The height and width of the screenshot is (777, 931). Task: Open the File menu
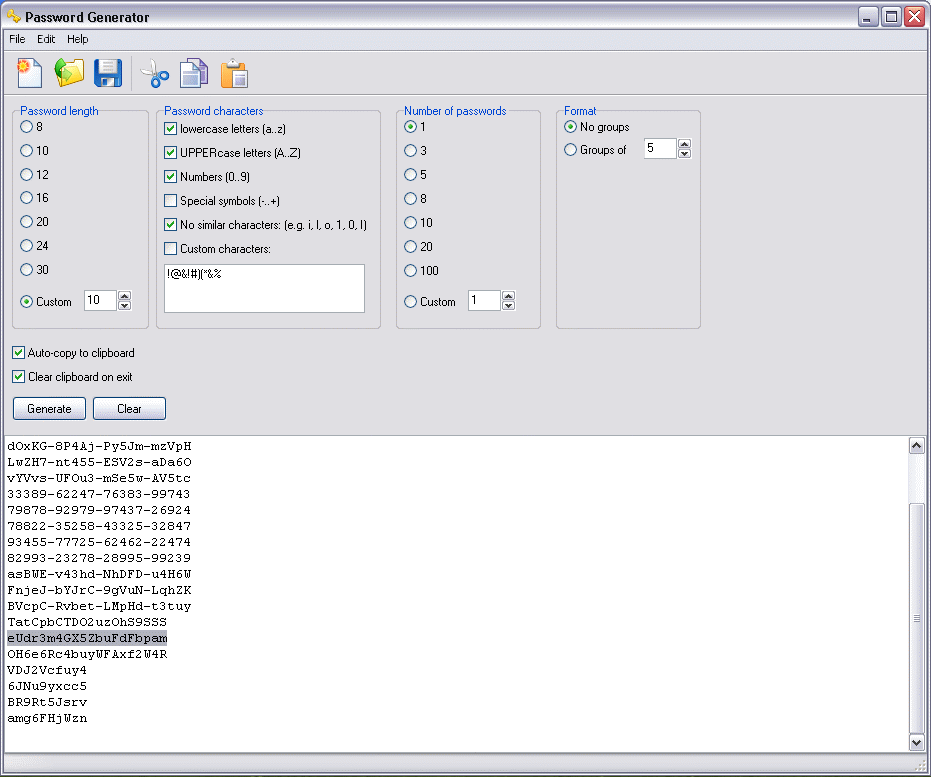click(17, 39)
